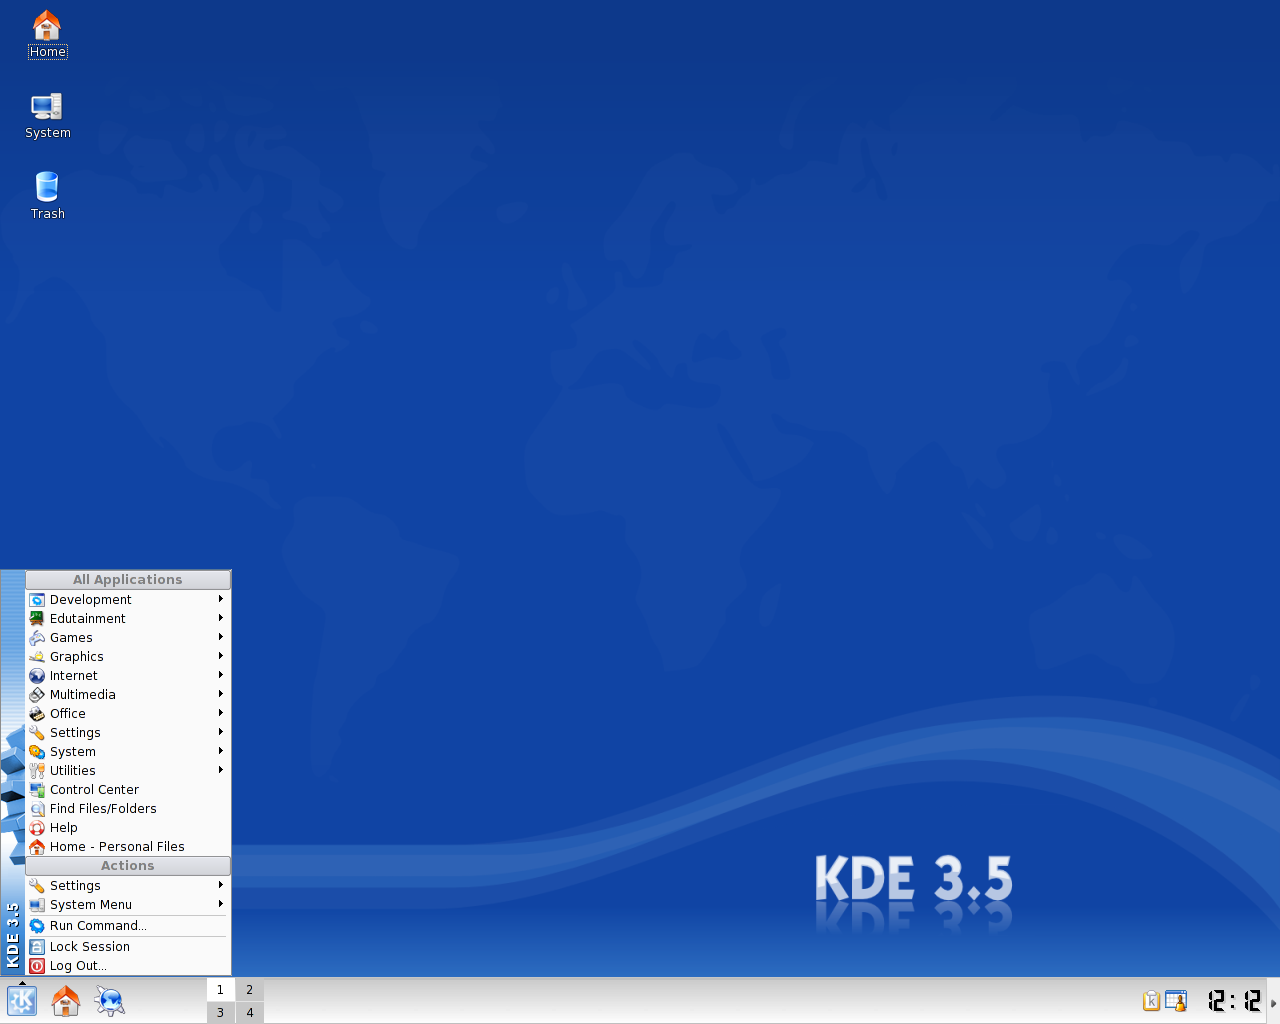
Task: Switch to virtual desktop 3
Action: pyautogui.click(x=221, y=1012)
